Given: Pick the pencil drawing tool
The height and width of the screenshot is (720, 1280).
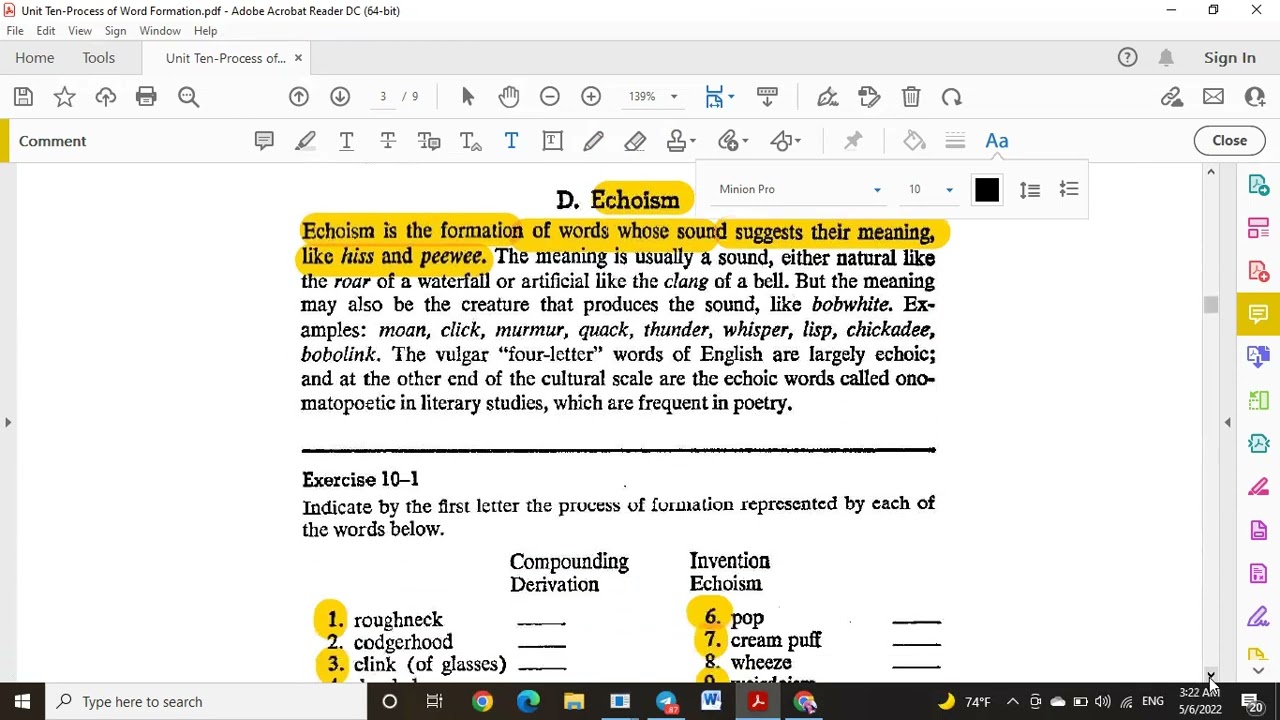Looking at the screenshot, I should pyautogui.click(x=593, y=141).
